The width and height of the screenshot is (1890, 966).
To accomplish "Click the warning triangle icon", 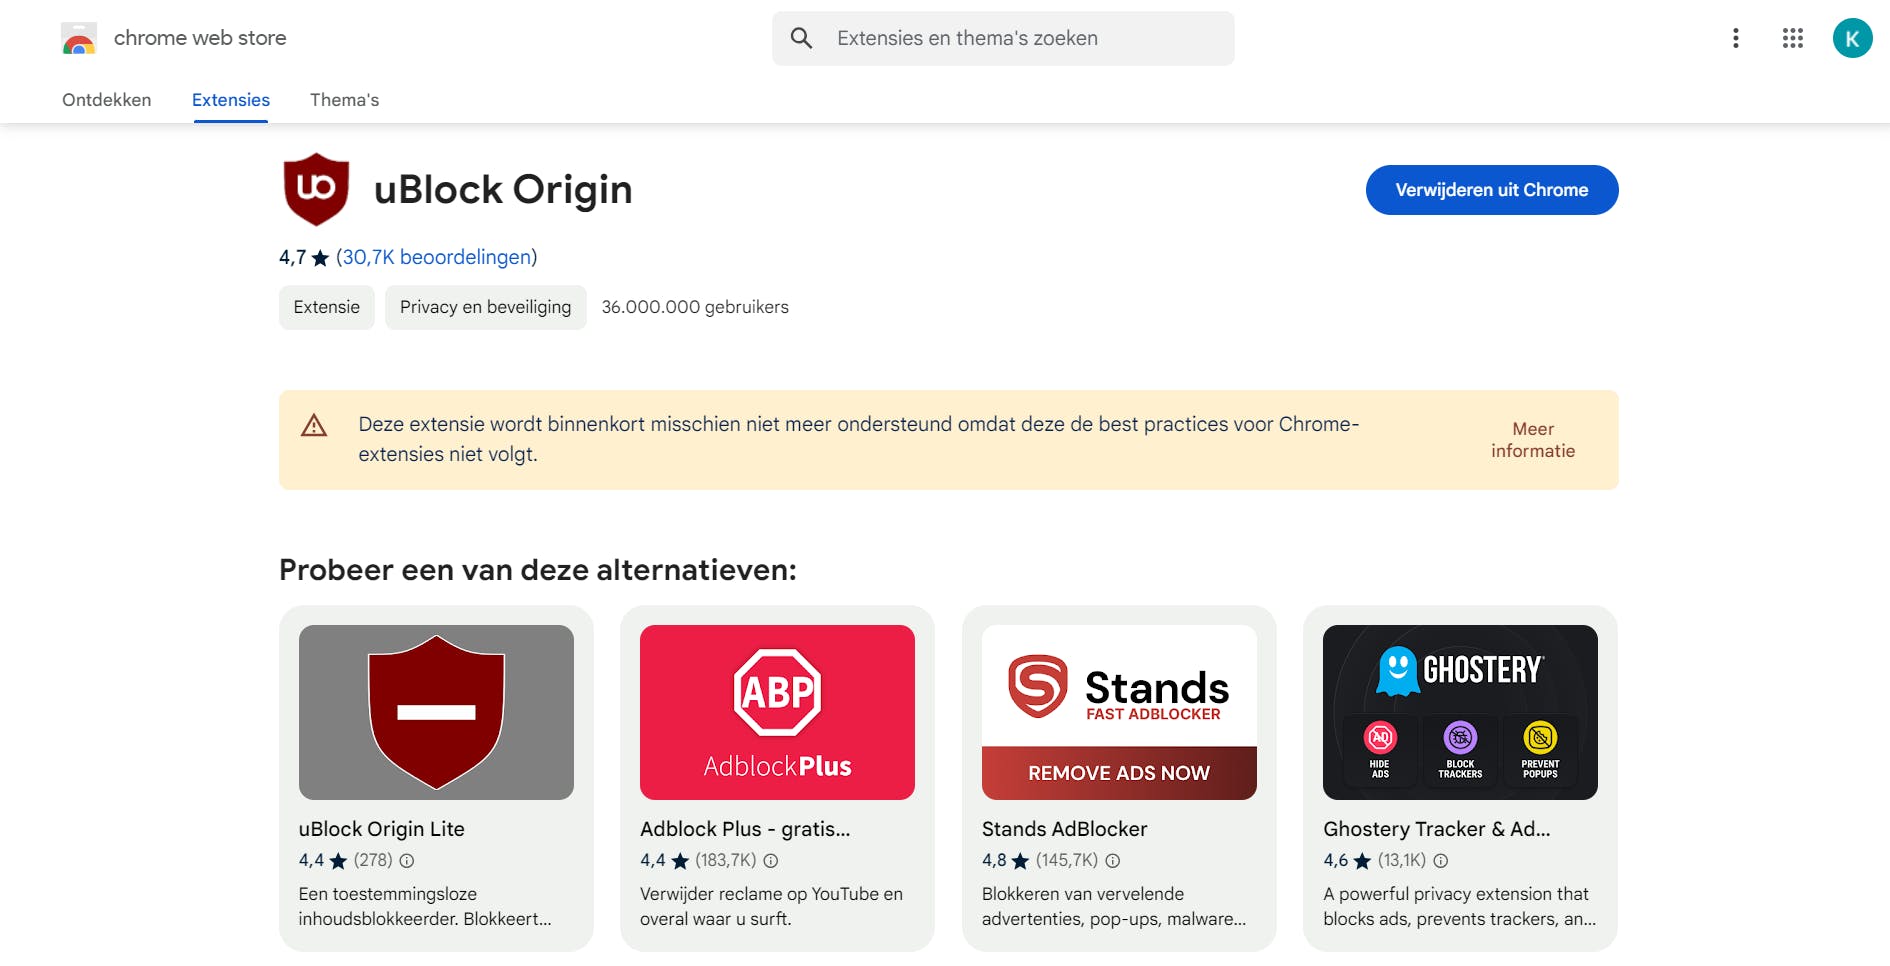I will (313, 426).
